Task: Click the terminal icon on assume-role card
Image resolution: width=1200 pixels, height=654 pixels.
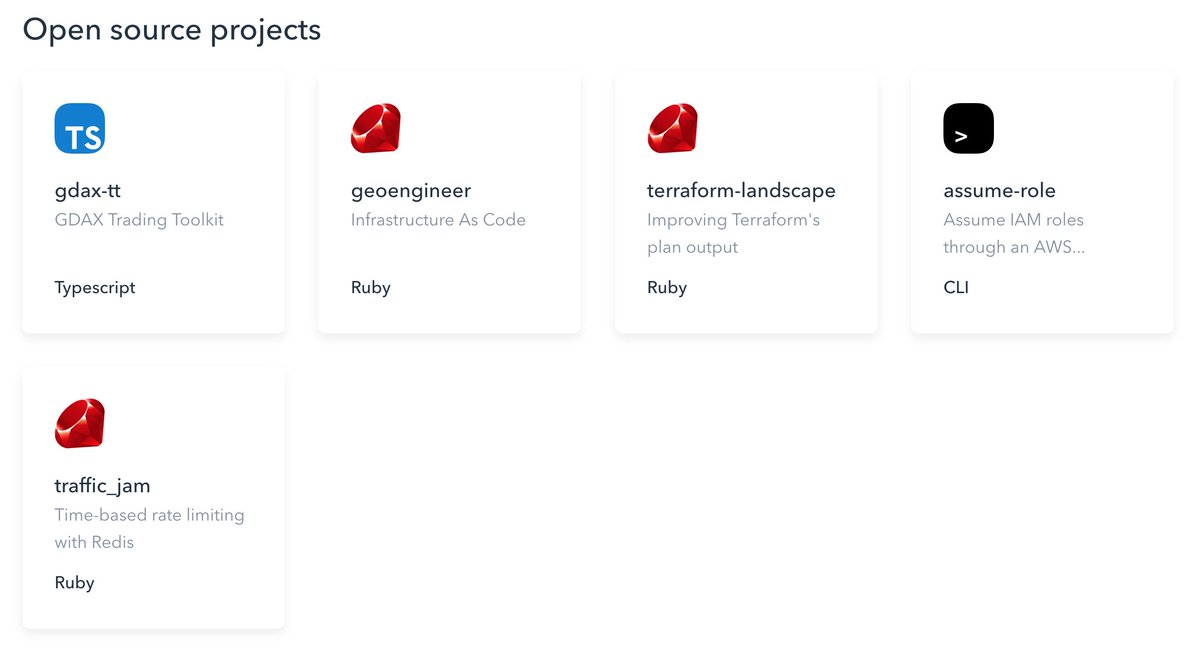Action: [x=969, y=128]
